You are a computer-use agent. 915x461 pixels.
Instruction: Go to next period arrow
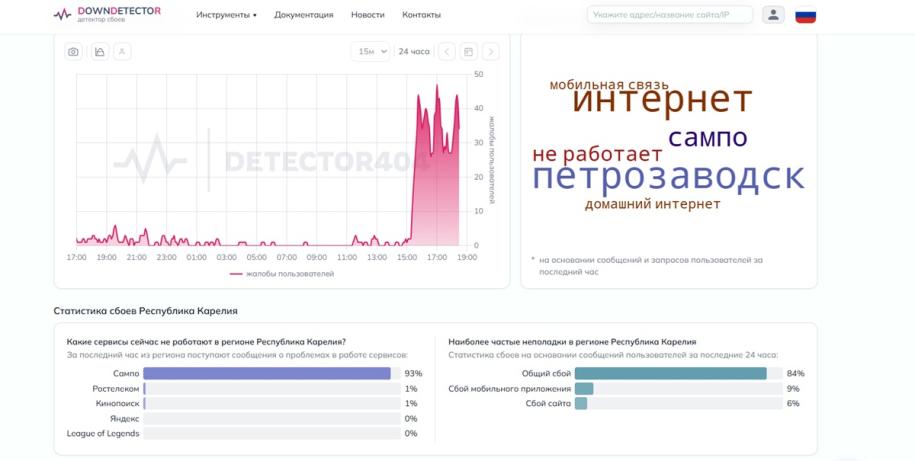491,51
